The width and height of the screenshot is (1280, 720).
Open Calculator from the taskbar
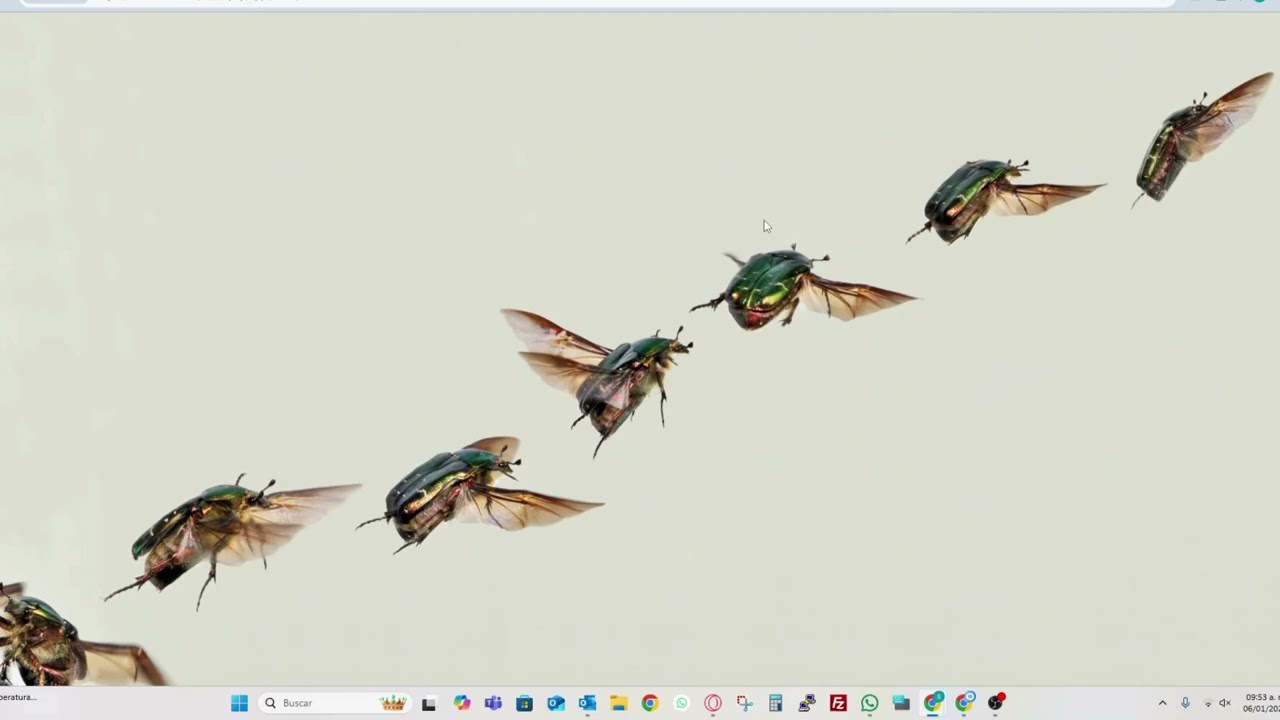(775, 703)
